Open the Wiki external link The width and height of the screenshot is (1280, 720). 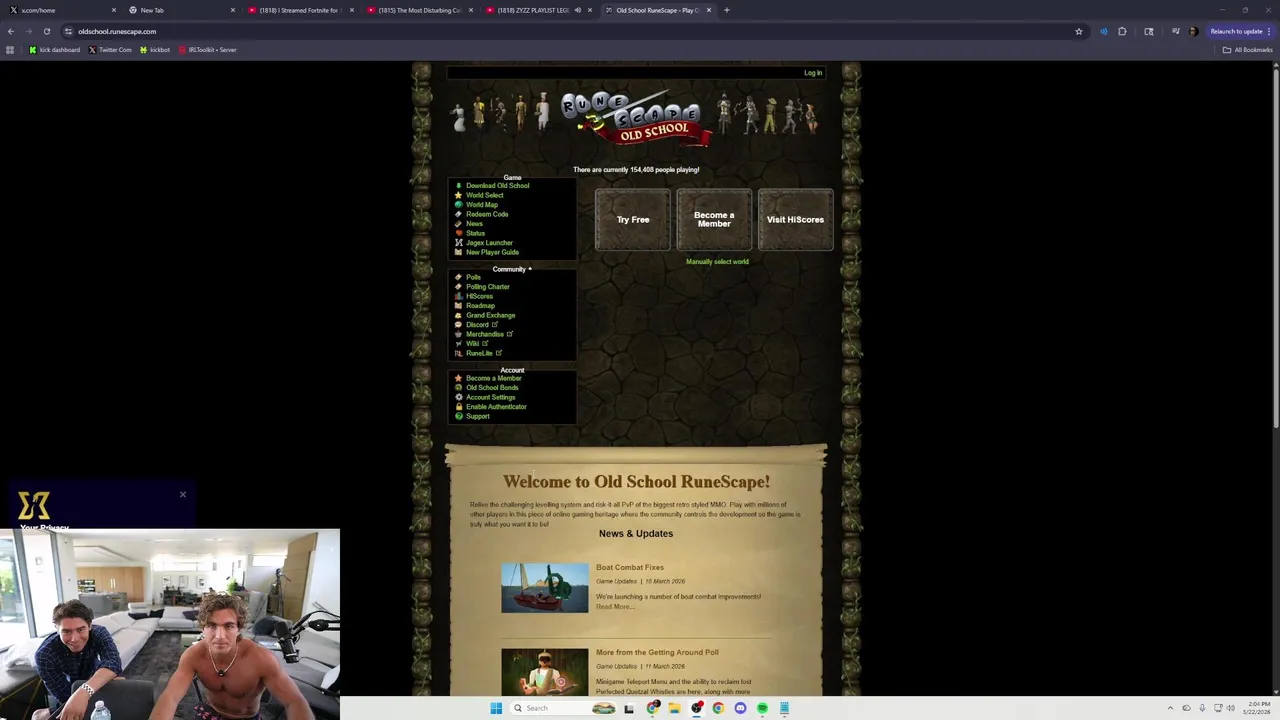(477, 344)
